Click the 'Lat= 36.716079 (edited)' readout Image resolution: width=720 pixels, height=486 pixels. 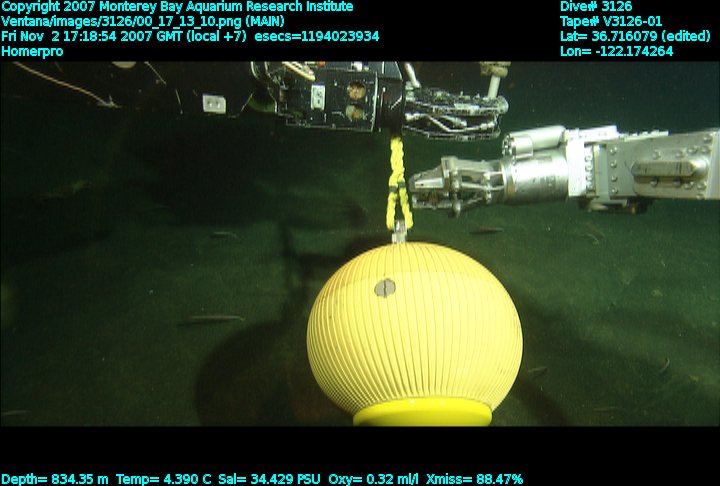(635, 36)
